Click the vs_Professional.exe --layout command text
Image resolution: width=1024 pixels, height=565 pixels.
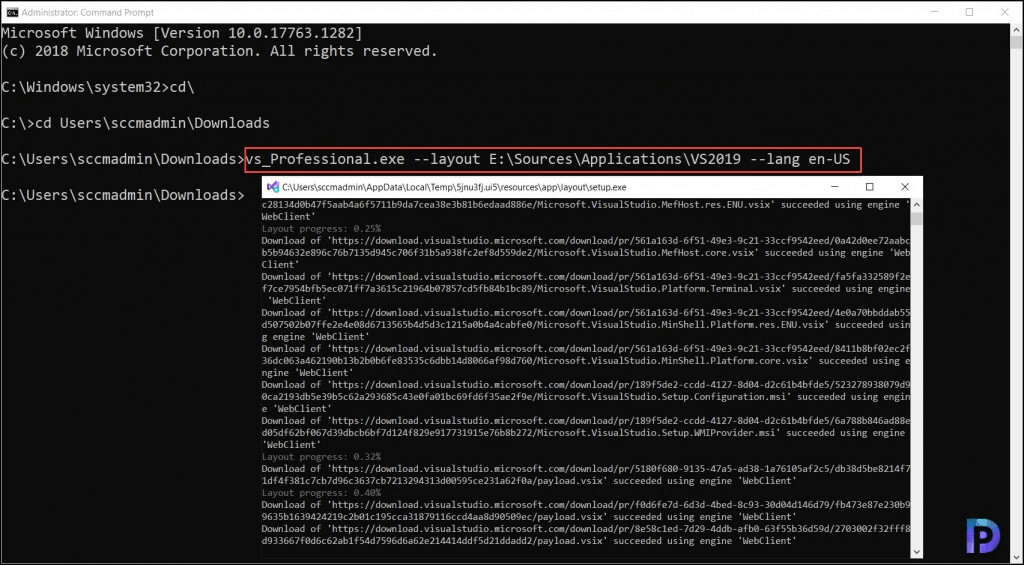click(548, 159)
